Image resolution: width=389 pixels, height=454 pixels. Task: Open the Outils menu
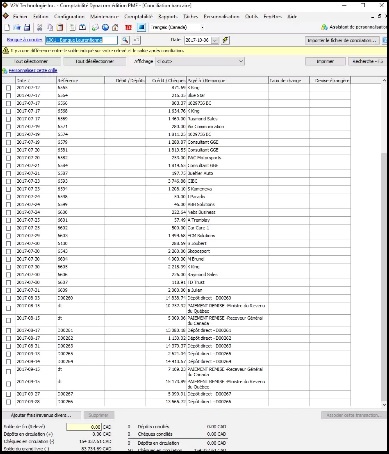click(x=251, y=16)
